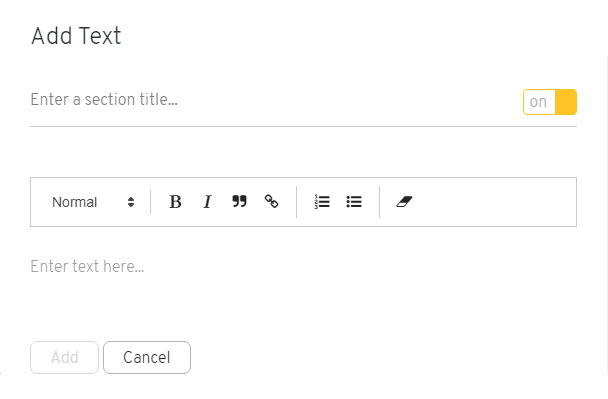Screen dimensions: 608x399
Task: Insert a blockquote using the quotation marks icon
Action: 239,202
